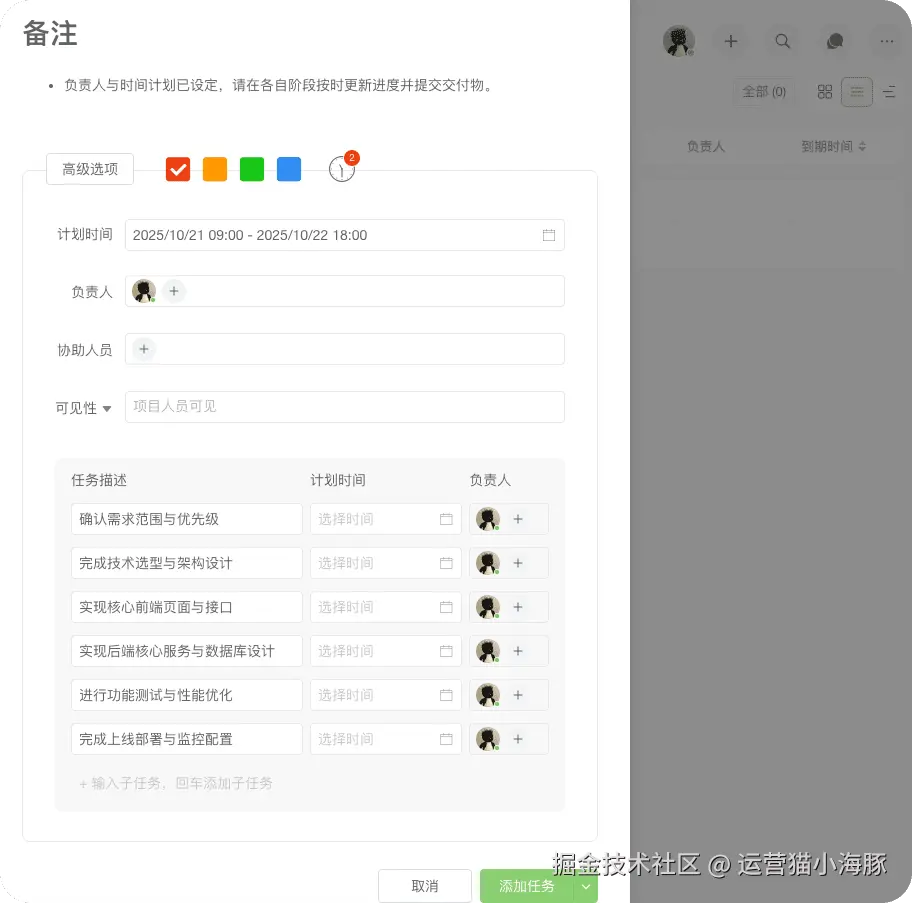
Task: Choose the blue priority color
Action: coord(289,169)
